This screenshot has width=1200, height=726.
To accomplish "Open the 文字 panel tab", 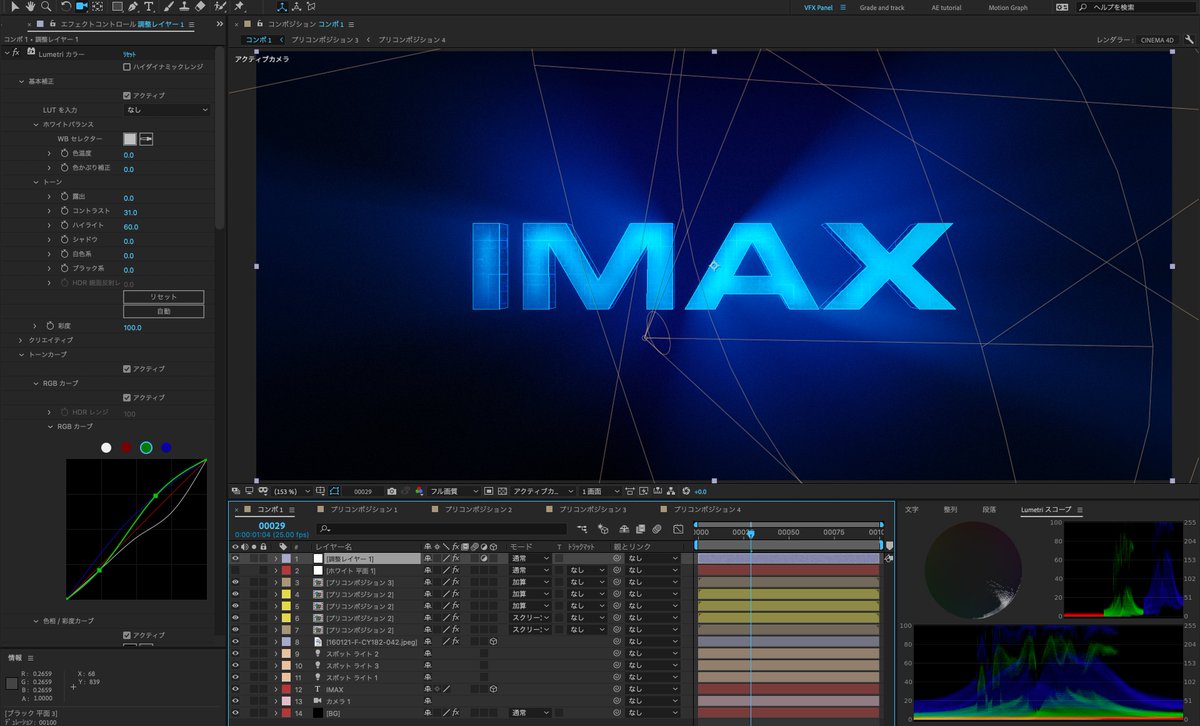I will coord(912,510).
